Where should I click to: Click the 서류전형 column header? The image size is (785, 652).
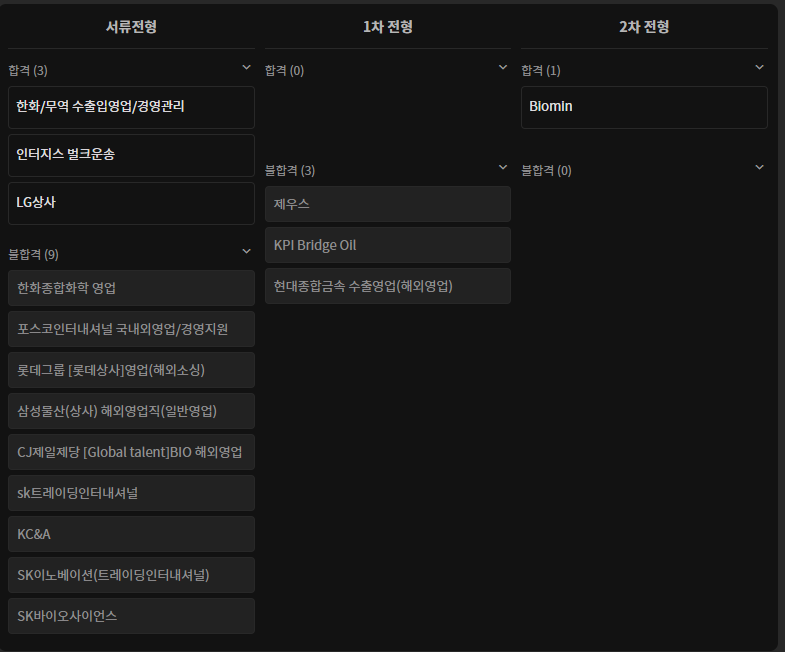click(x=131, y=27)
